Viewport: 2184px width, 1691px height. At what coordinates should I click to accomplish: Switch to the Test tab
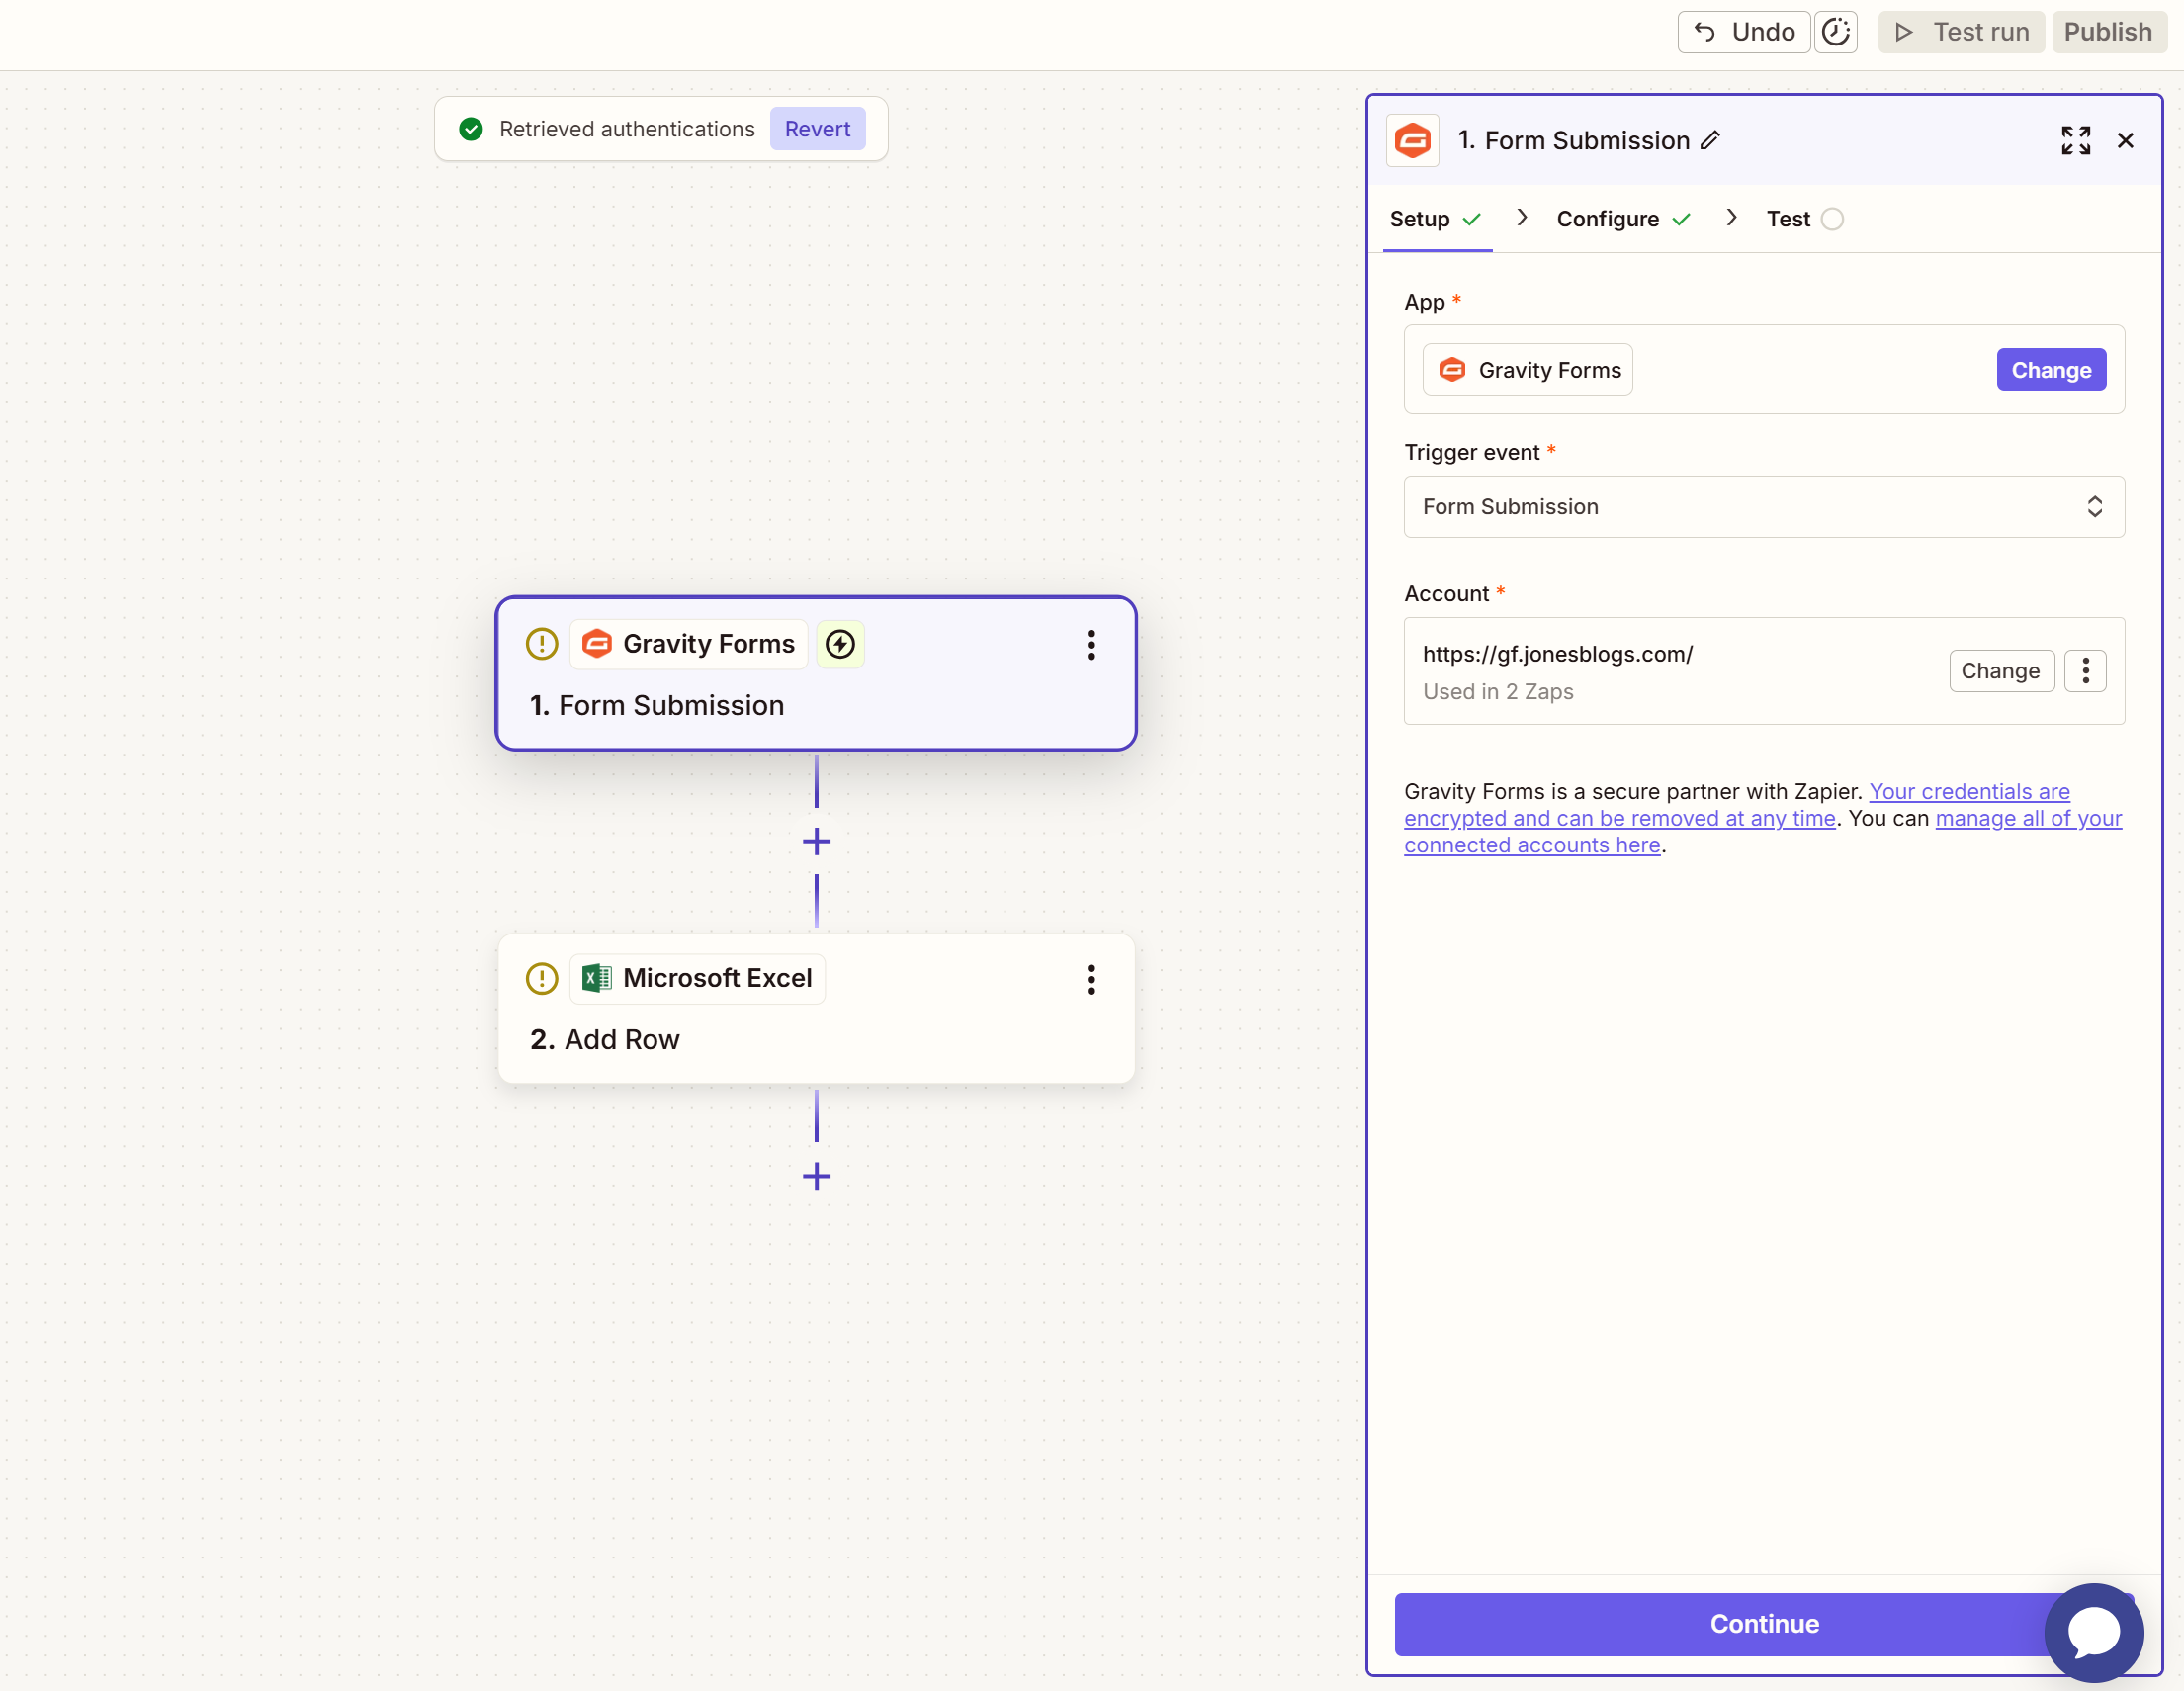[x=1789, y=218]
